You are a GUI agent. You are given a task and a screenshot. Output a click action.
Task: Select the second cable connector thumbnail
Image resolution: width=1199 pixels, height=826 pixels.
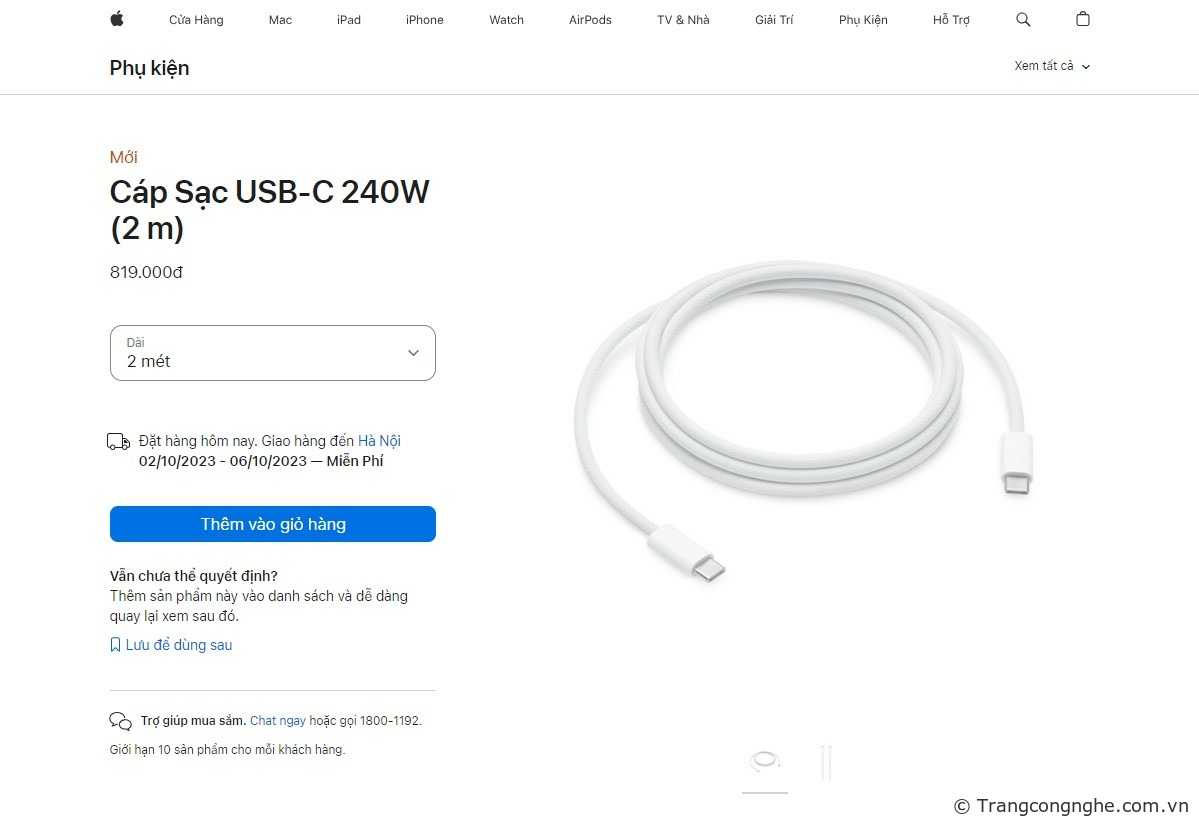(x=825, y=762)
